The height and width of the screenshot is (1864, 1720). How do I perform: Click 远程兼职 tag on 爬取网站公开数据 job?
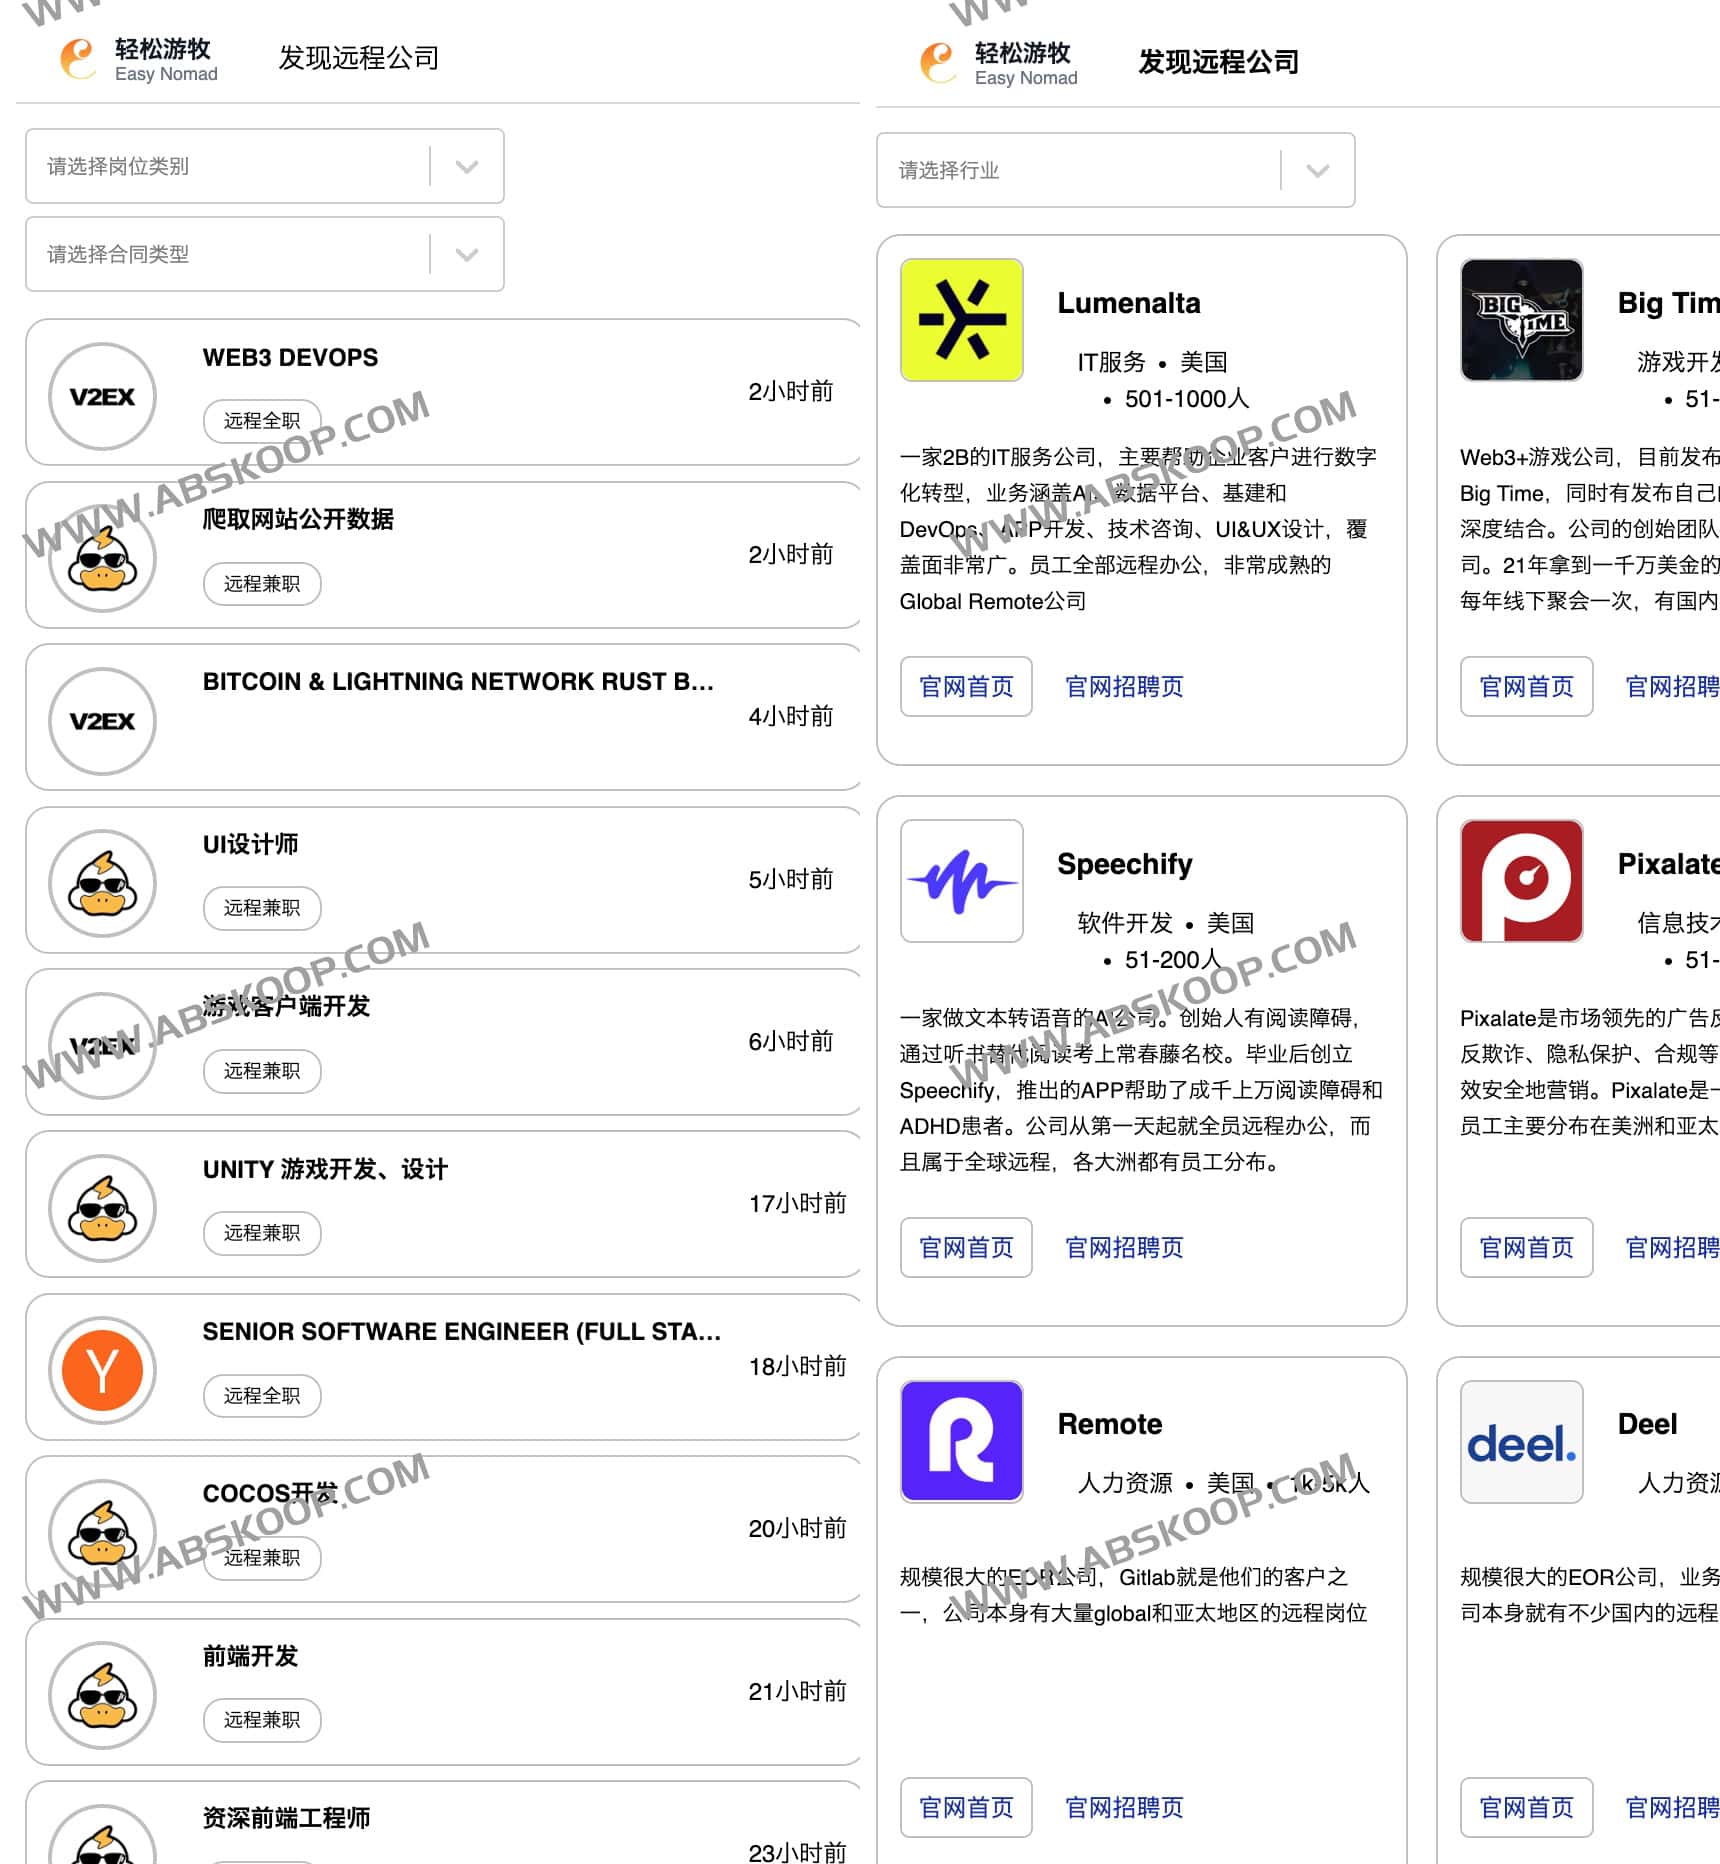click(262, 584)
